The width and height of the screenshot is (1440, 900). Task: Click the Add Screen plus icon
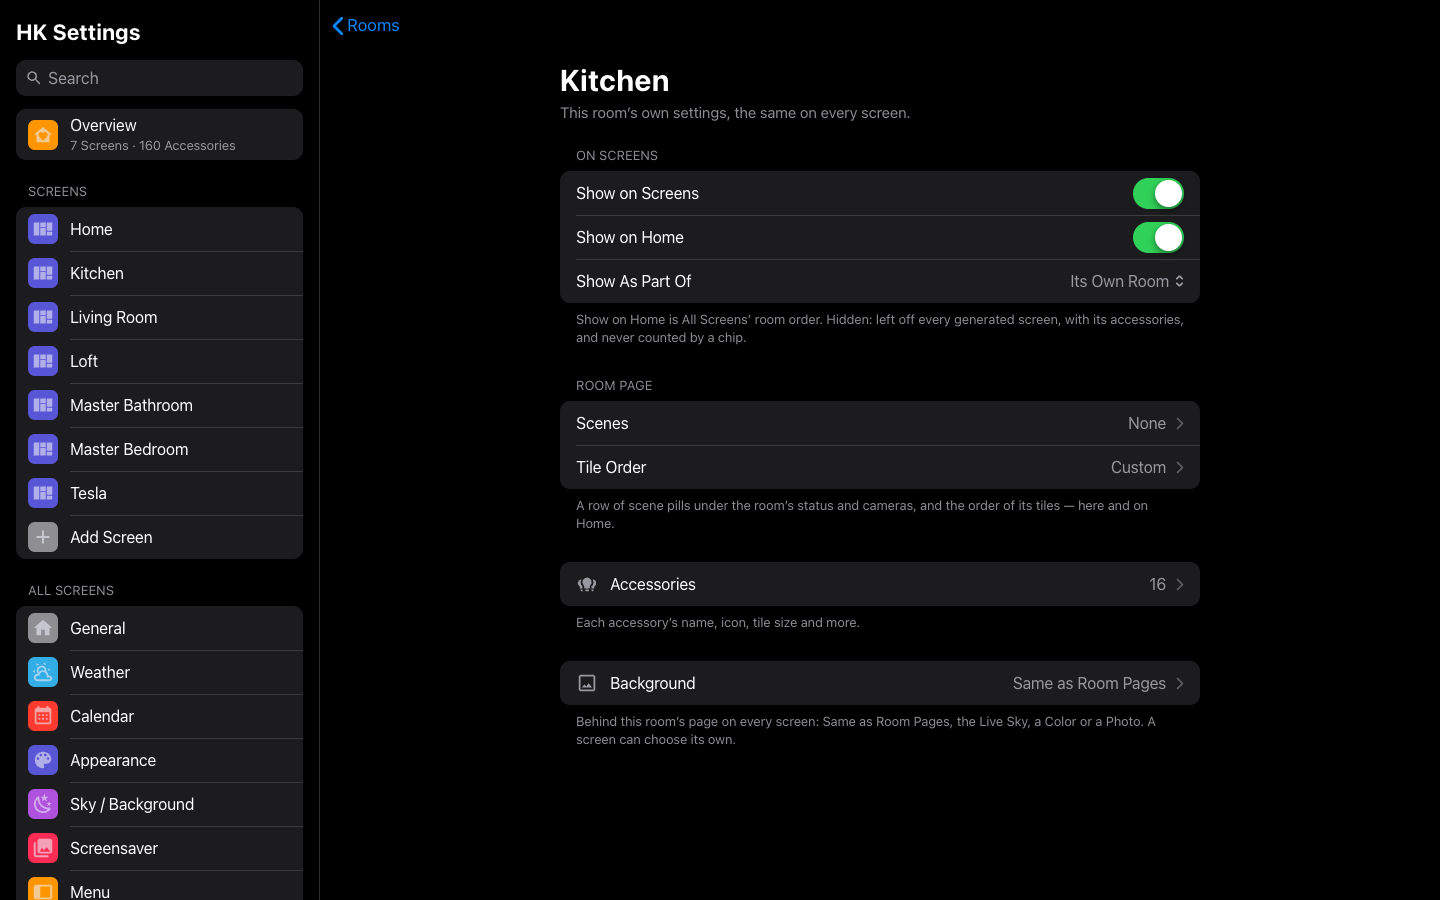(43, 537)
